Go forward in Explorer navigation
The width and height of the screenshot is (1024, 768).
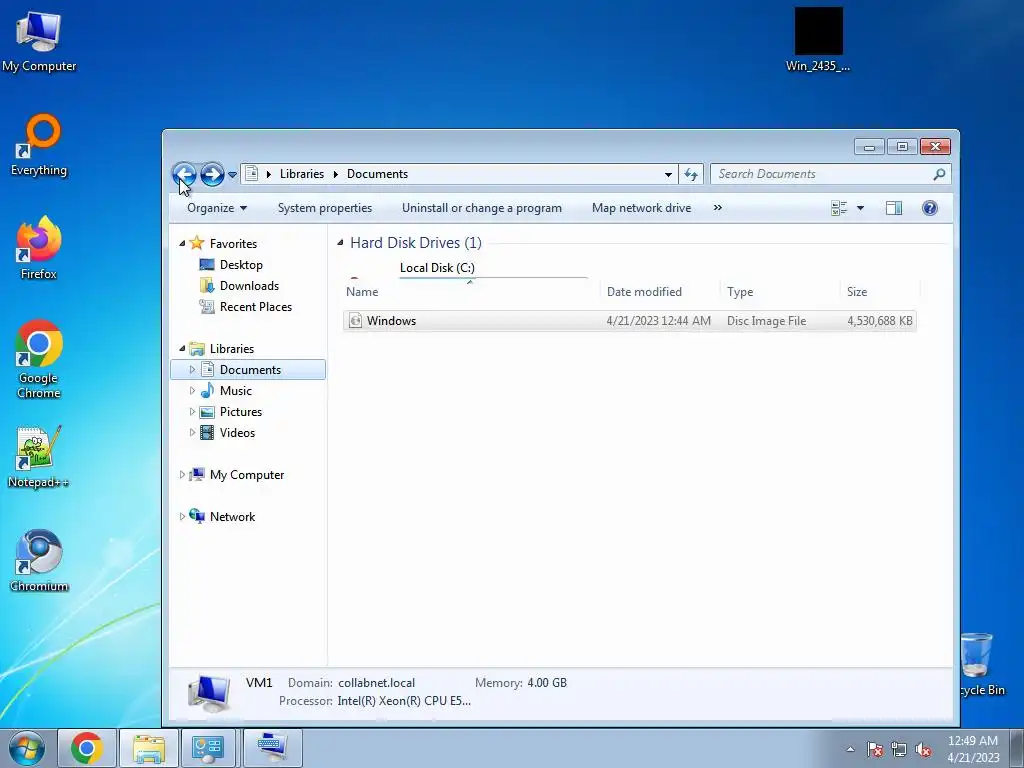click(212, 174)
